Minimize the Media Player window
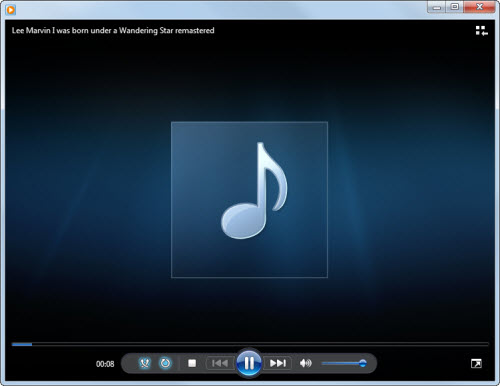The height and width of the screenshot is (386, 500). pos(437,7)
